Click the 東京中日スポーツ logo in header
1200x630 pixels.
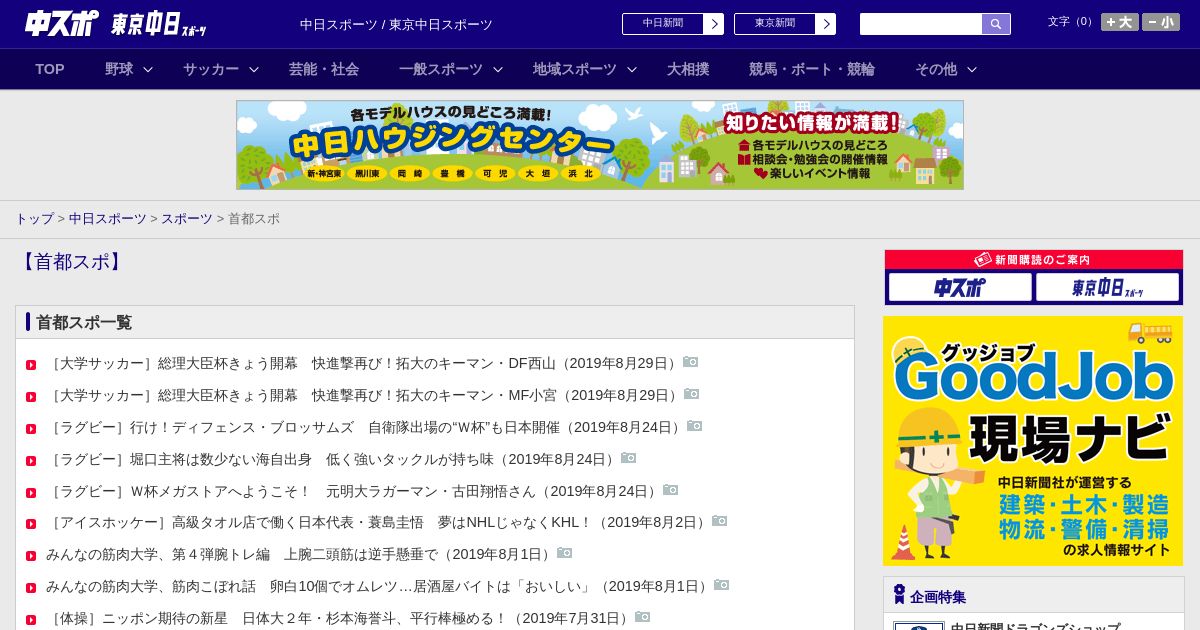click(159, 24)
